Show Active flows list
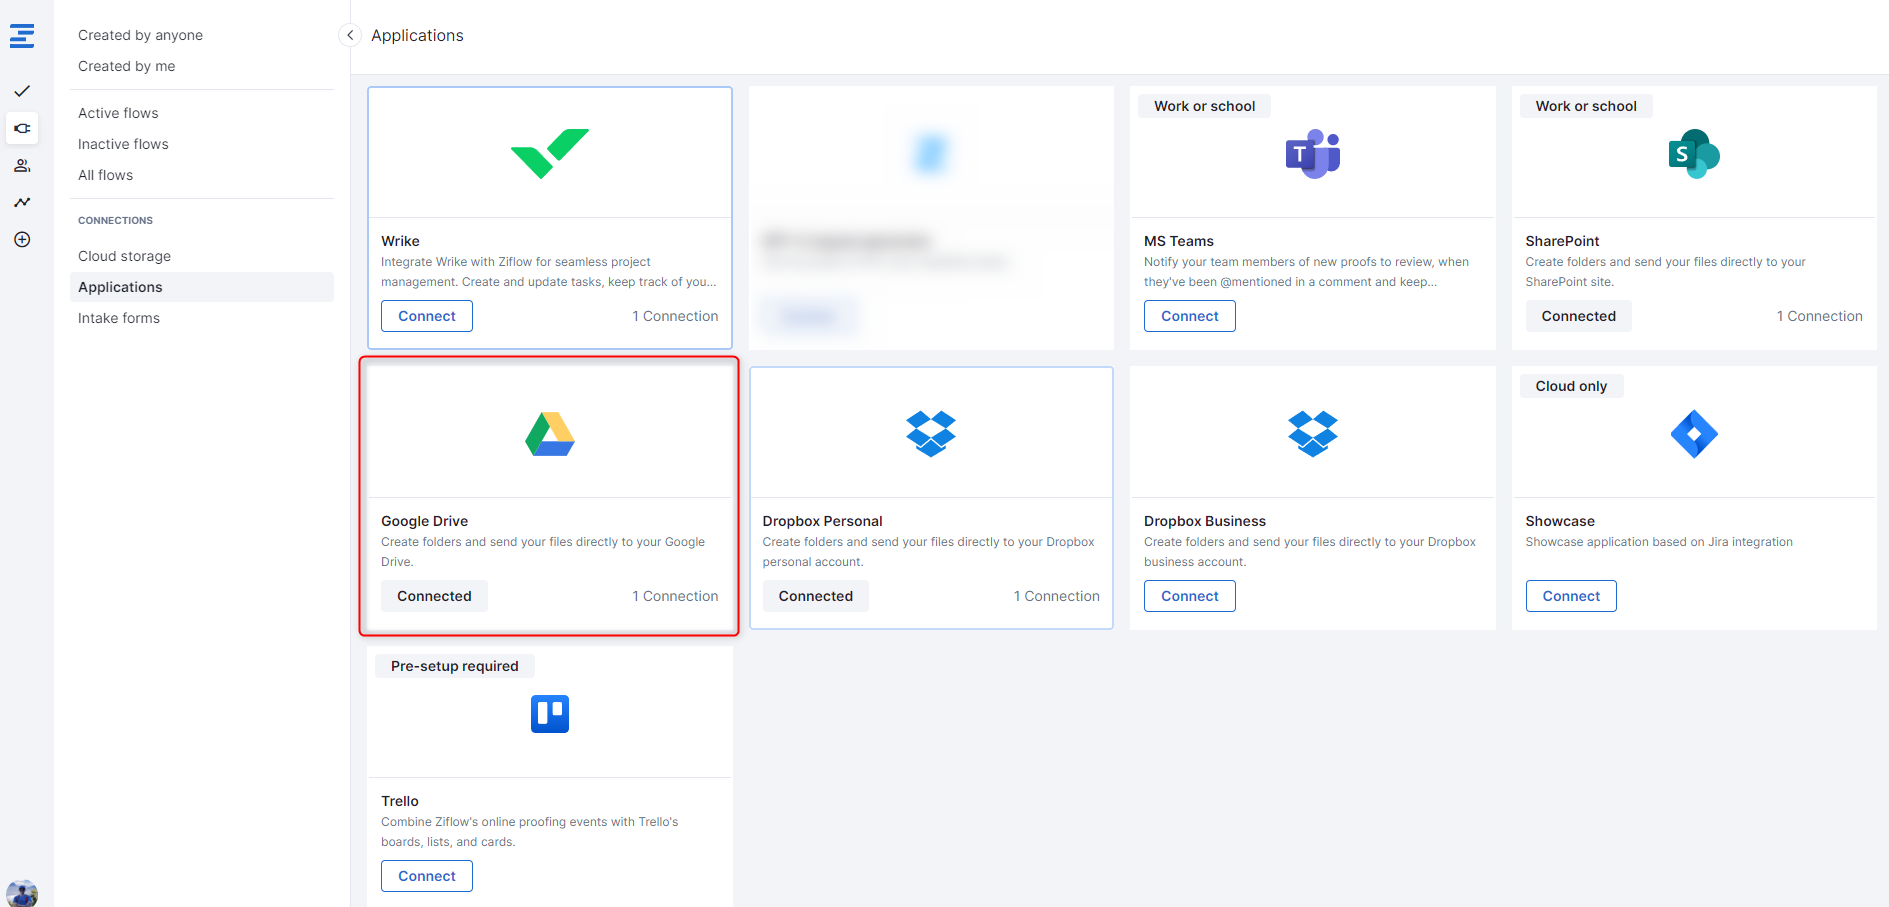 (118, 113)
